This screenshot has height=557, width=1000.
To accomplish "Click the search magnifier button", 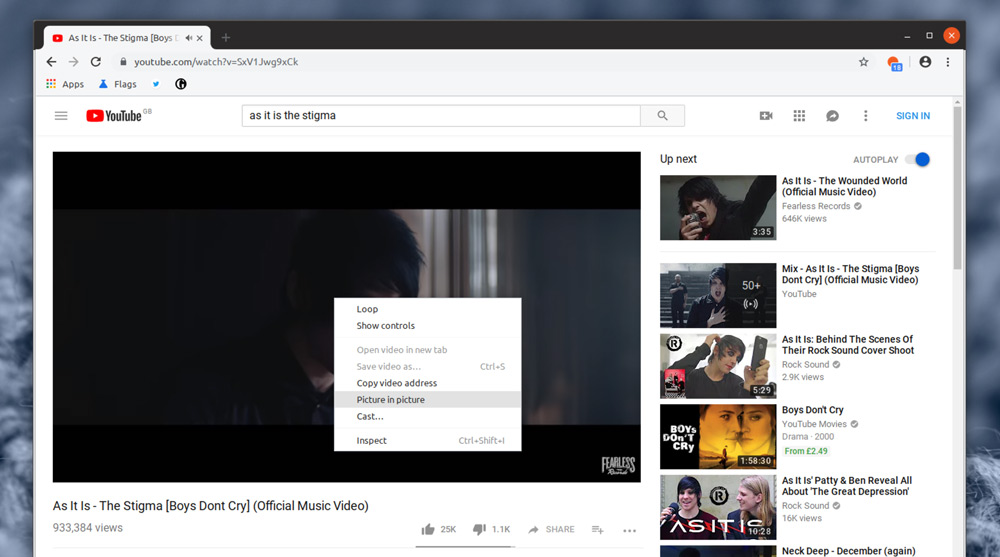I will tap(662, 116).
